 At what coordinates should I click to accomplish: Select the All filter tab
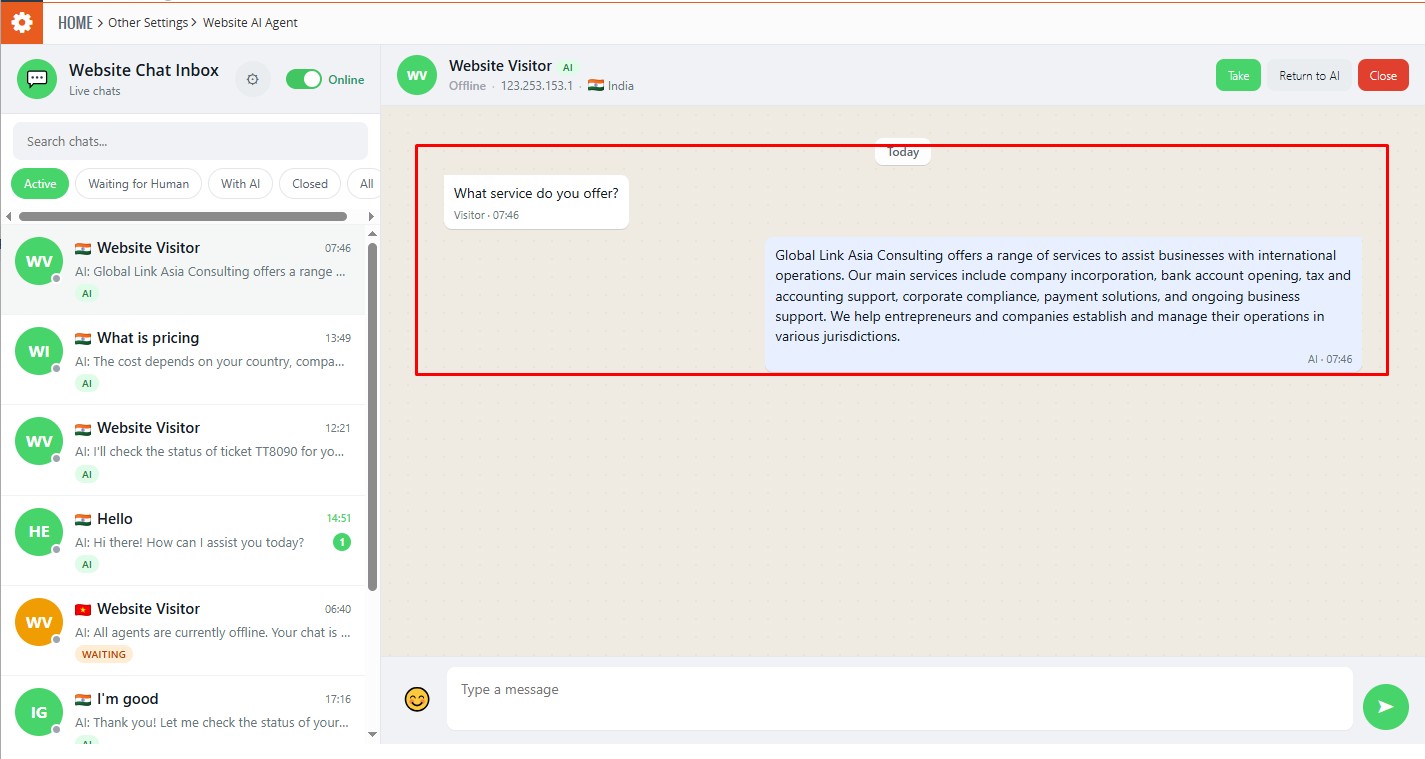(x=365, y=184)
